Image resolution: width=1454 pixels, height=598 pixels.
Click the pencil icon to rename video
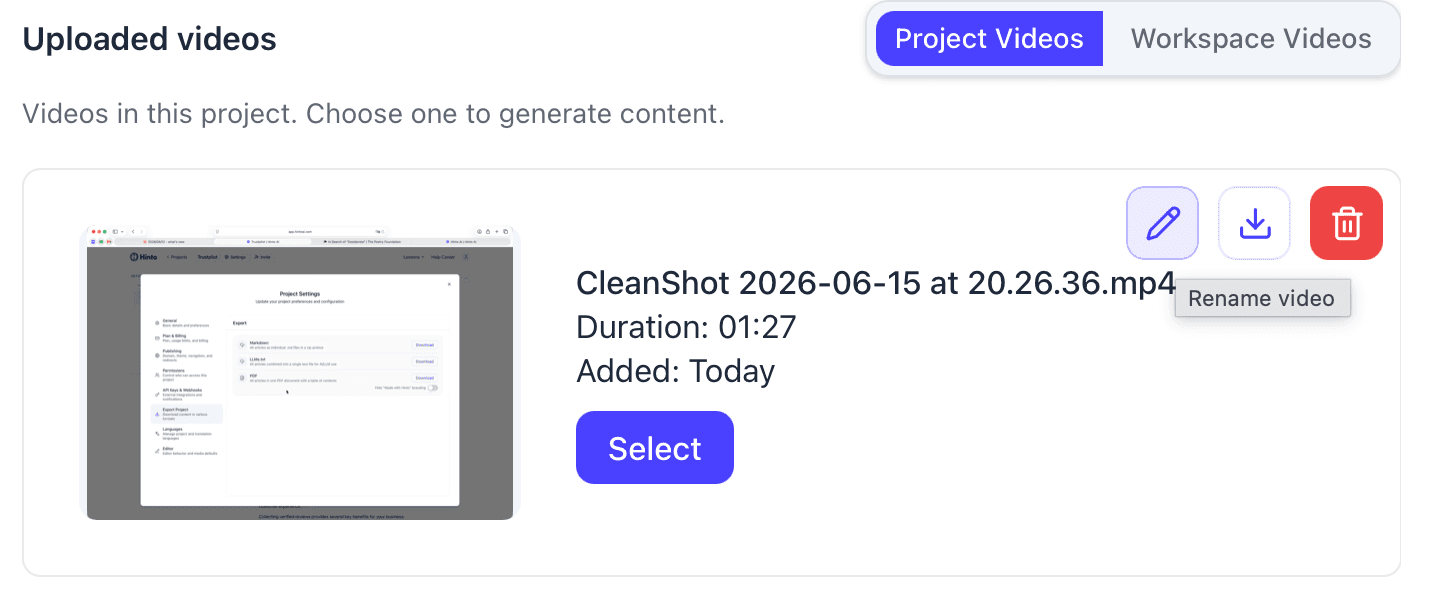point(1162,223)
